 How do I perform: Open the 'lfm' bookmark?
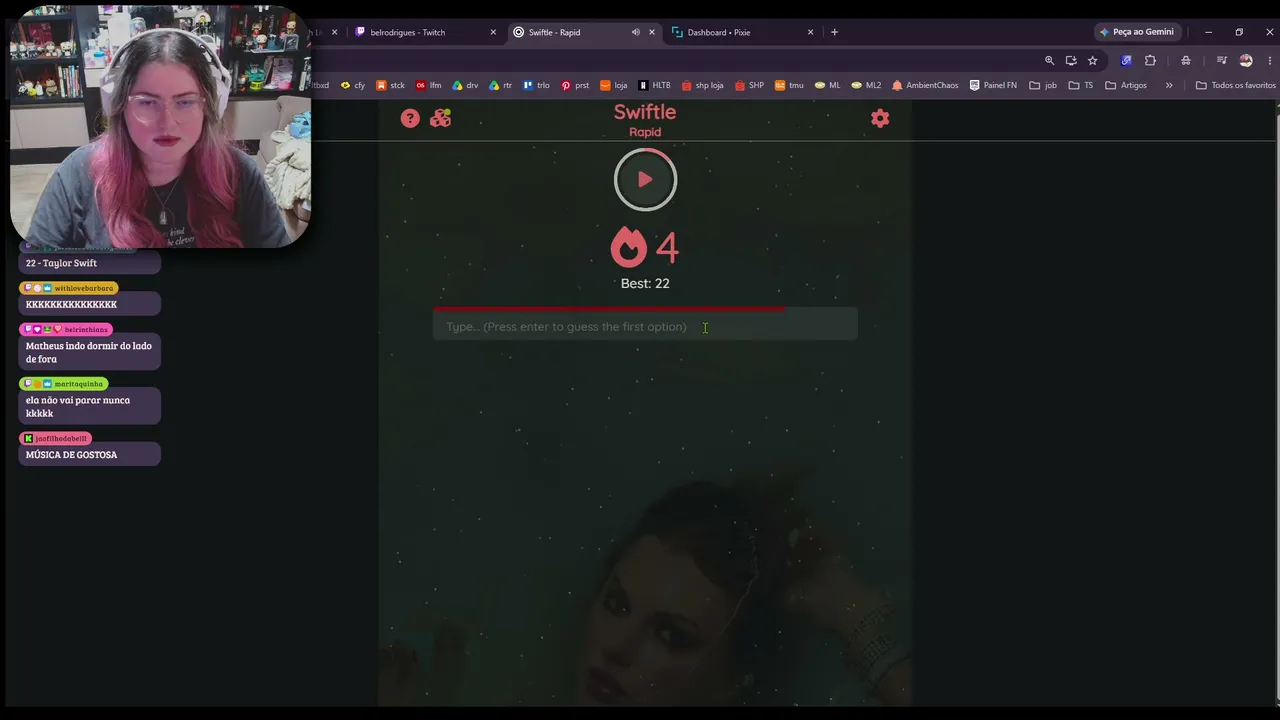point(428,85)
